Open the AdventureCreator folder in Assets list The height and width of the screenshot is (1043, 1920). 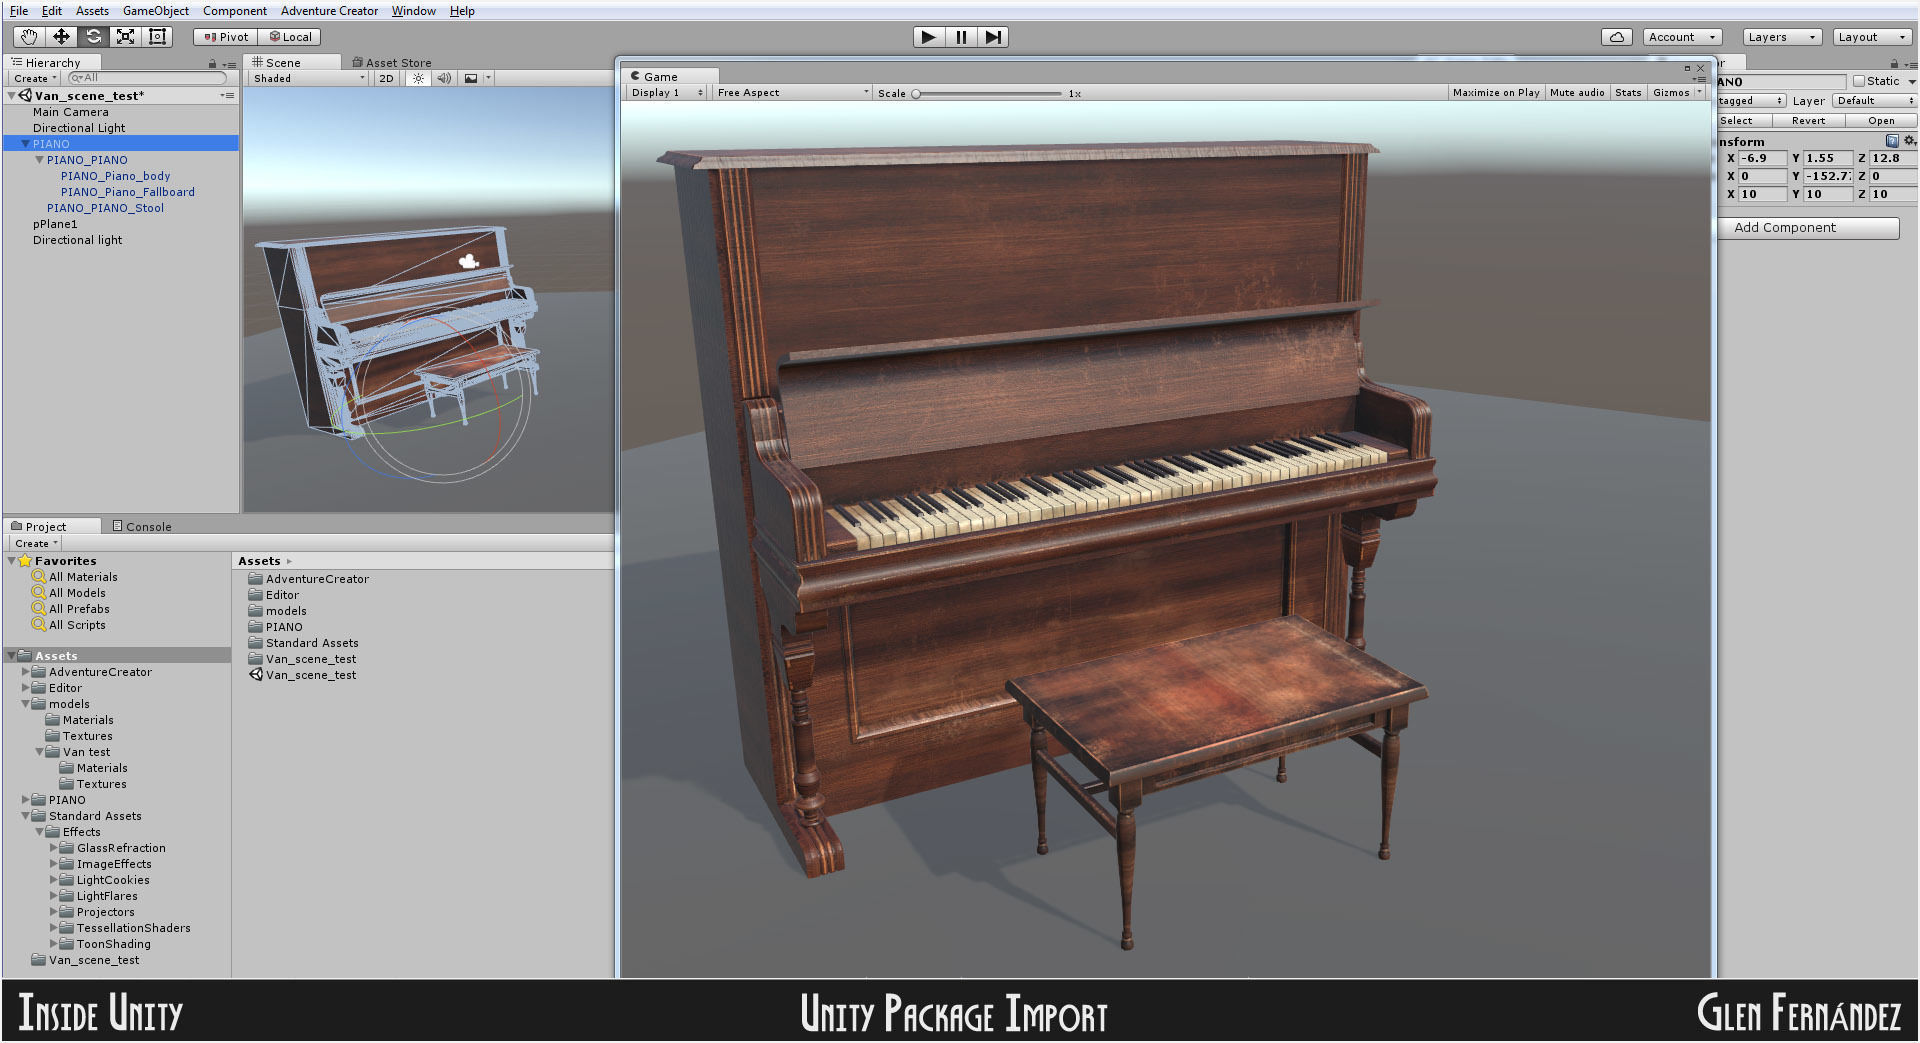coord(308,579)
